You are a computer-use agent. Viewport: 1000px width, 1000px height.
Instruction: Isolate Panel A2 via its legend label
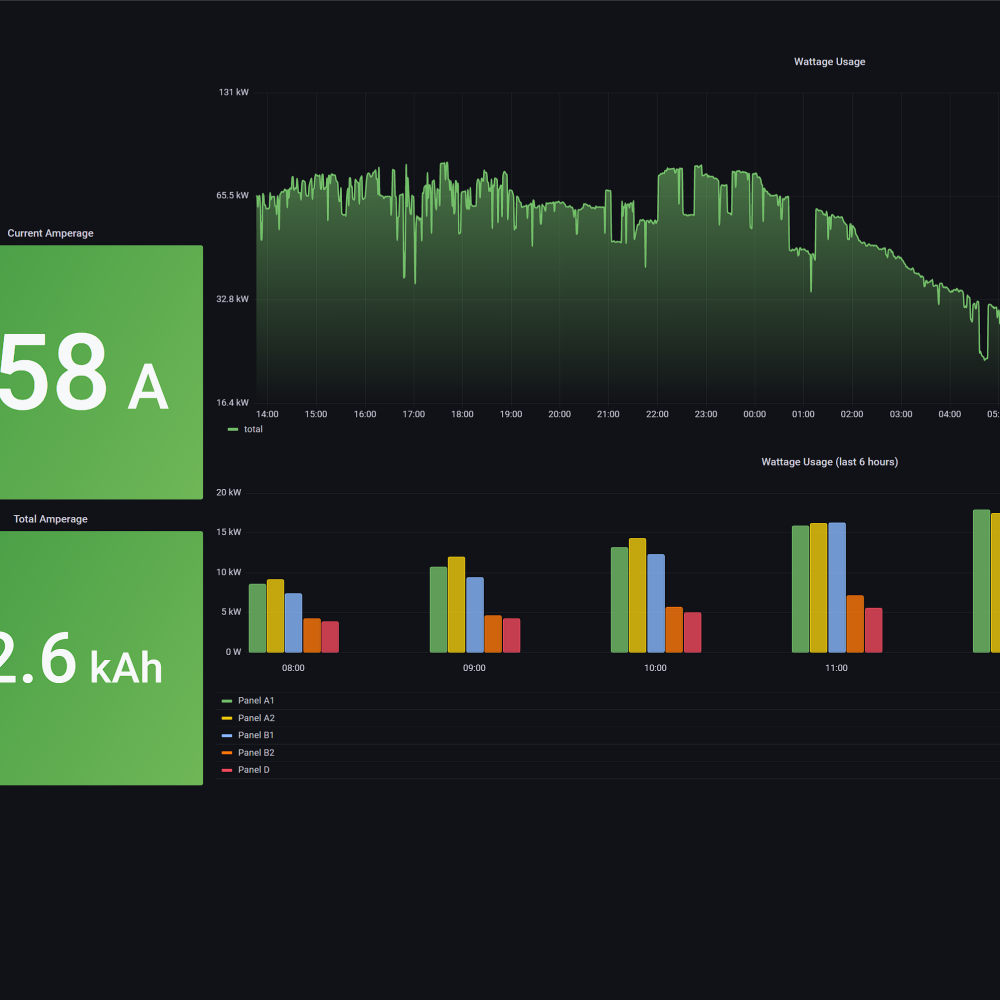[x=256, y=718]
